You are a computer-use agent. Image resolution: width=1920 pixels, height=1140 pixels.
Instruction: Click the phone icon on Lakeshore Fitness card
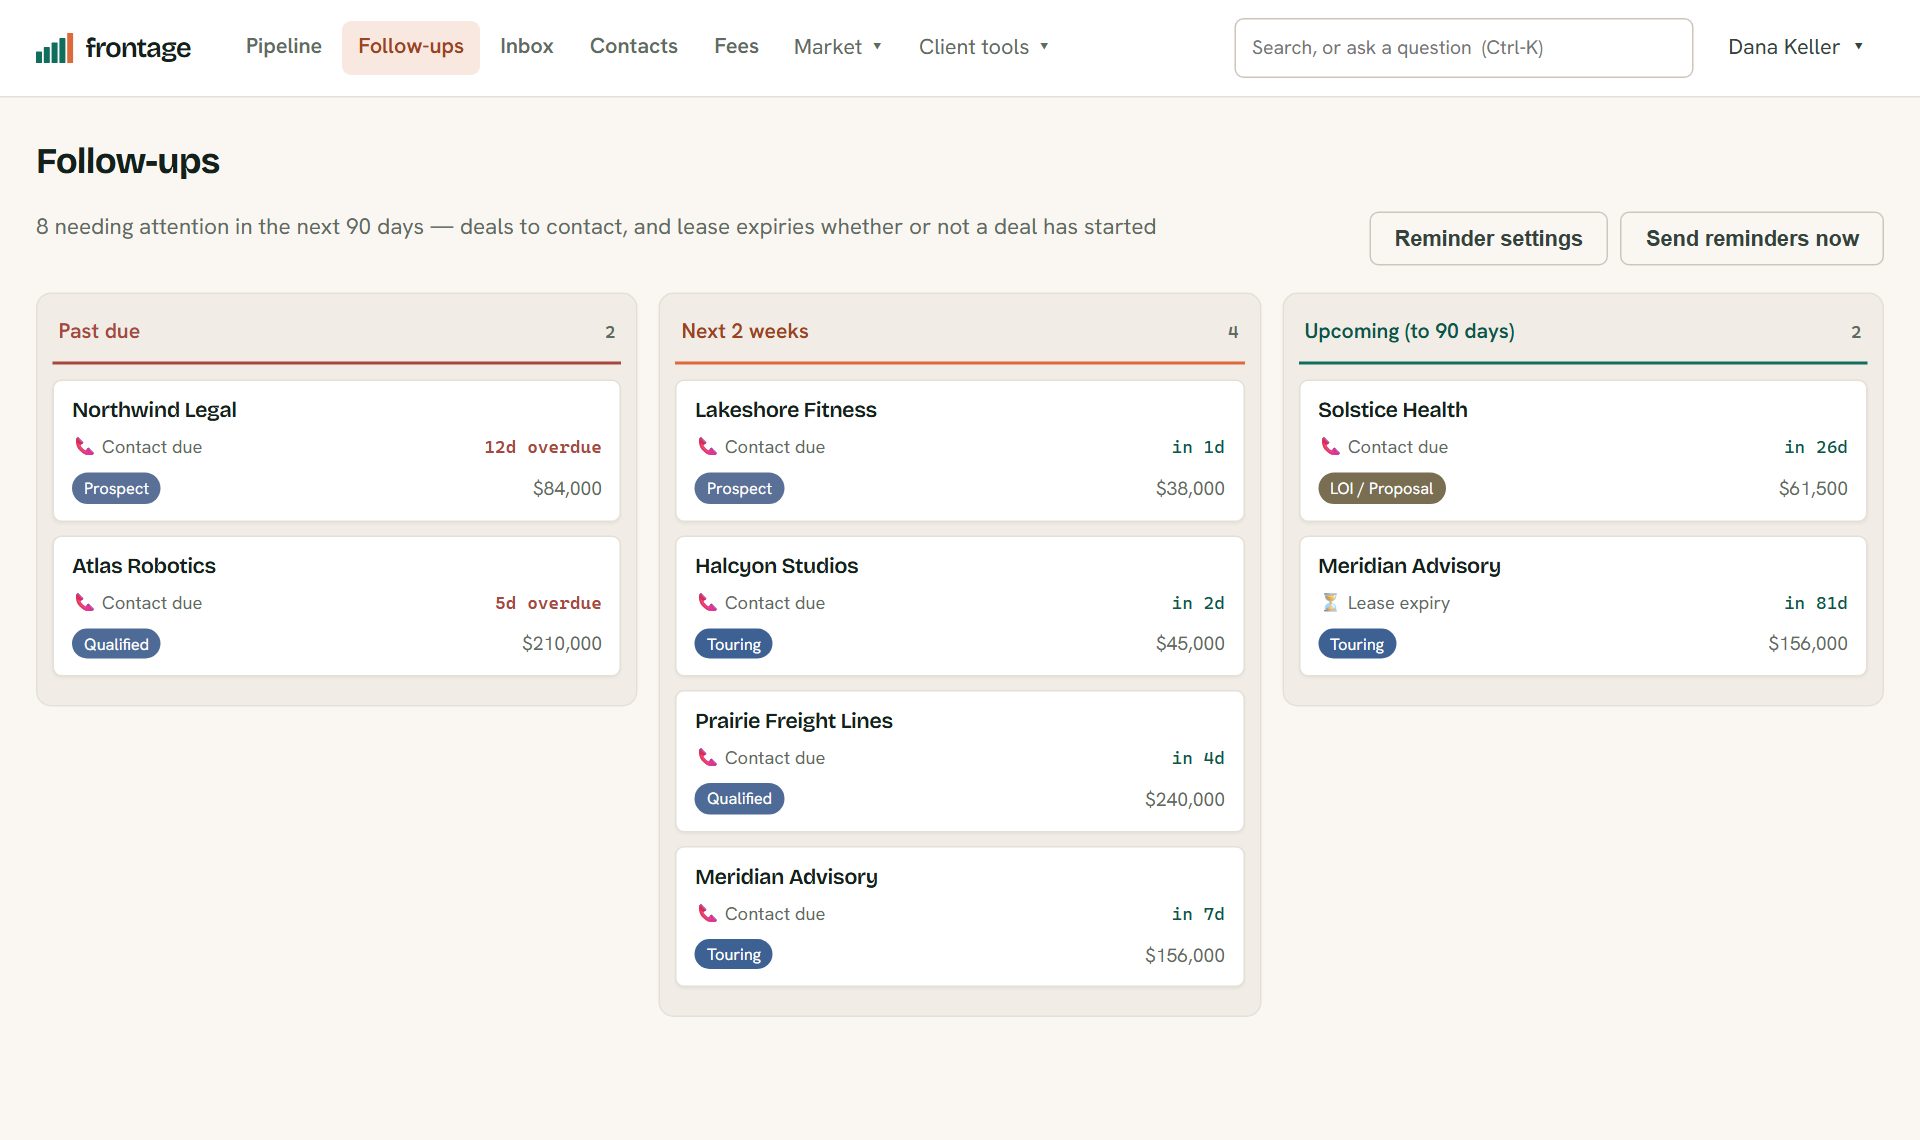click(x=707, y=446)
